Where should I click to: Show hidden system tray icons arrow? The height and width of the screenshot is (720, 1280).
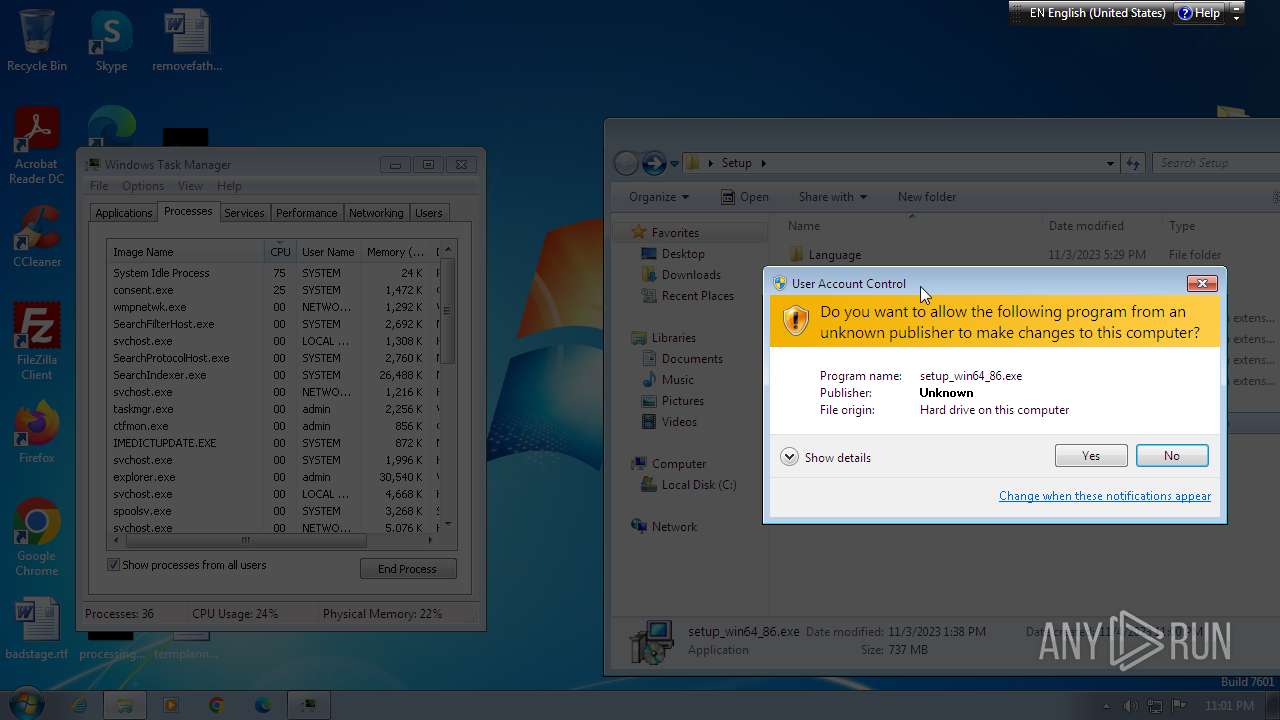tap(1106, 706)
